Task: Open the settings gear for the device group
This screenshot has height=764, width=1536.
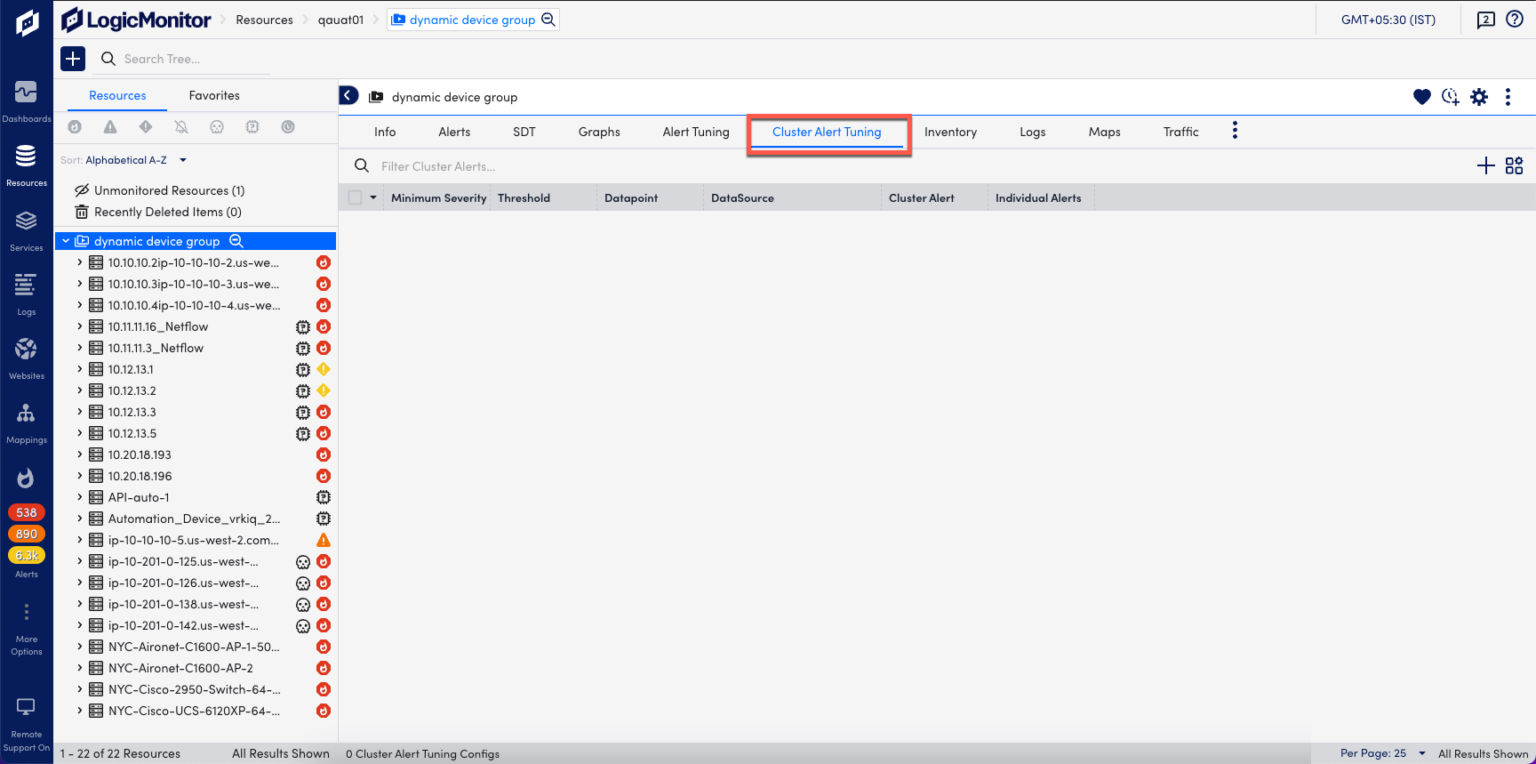Action: point(1479,97)
